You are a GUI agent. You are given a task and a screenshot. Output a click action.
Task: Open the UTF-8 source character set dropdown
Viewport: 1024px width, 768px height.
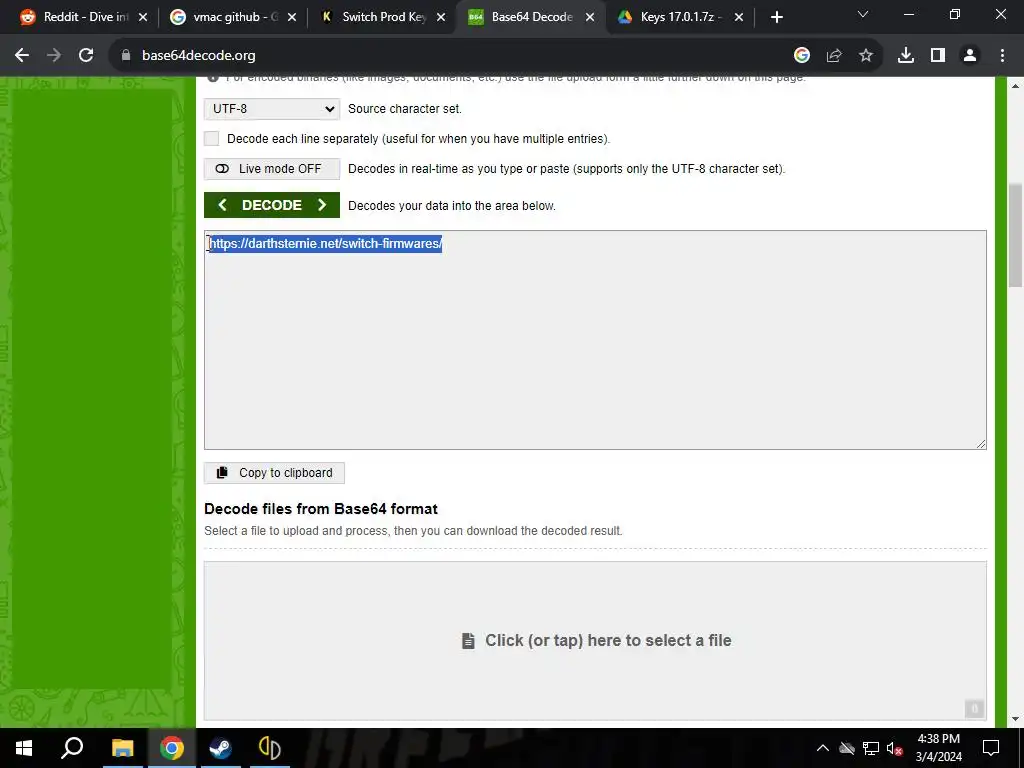(272, 109)
